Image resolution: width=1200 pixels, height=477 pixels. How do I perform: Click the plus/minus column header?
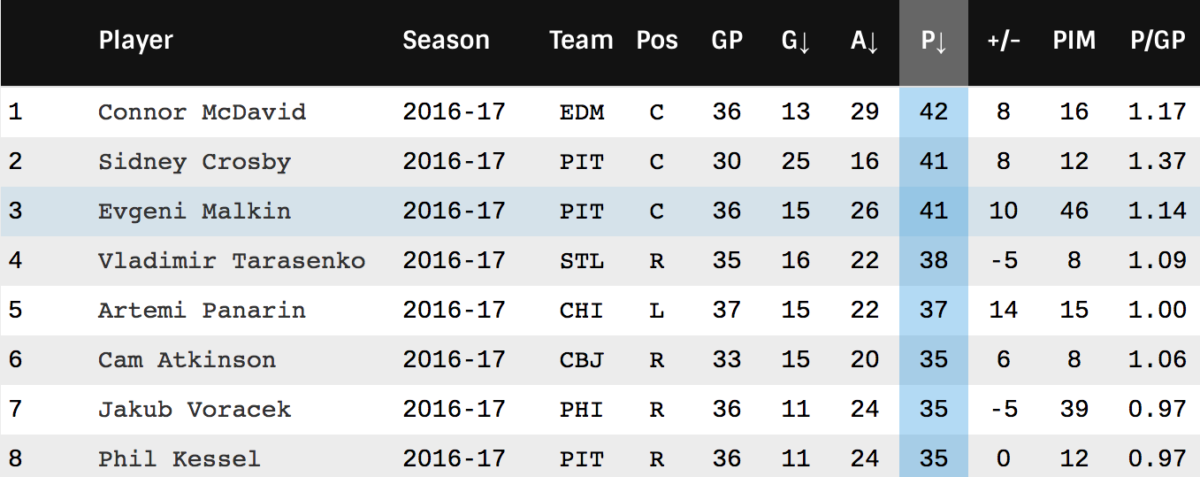(x=1004, y=41)
